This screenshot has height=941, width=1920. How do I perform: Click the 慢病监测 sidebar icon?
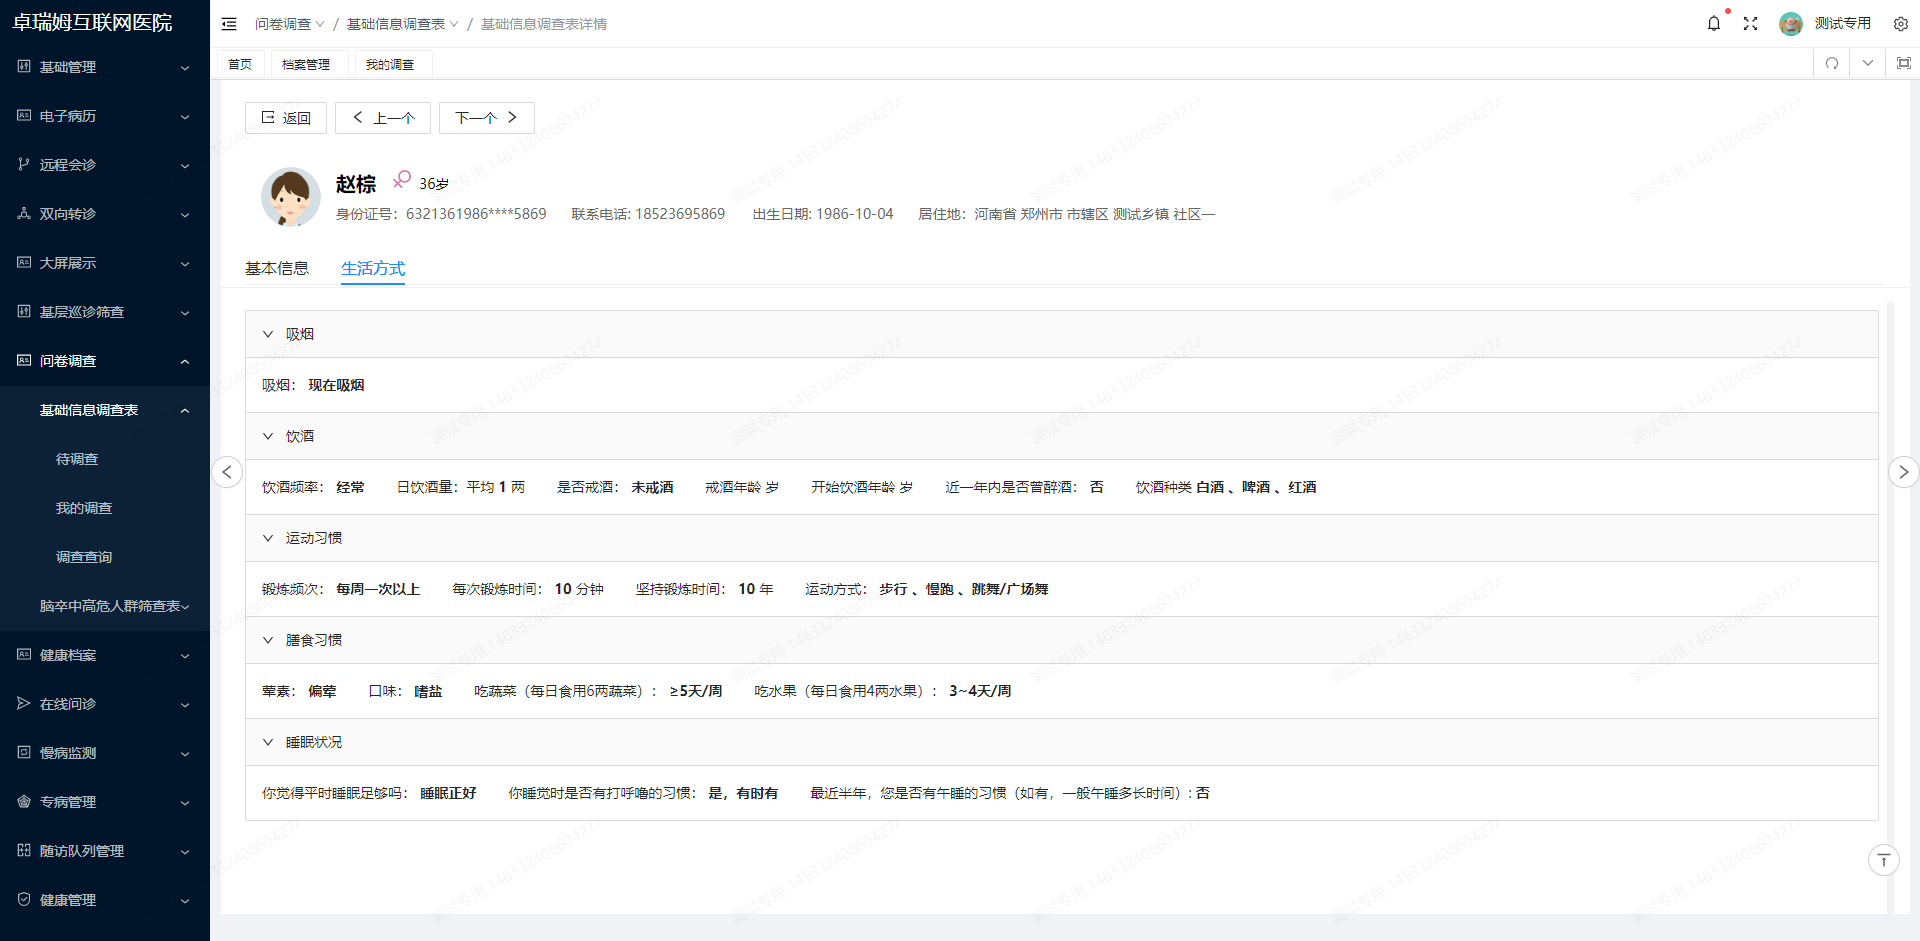[24, 752]
